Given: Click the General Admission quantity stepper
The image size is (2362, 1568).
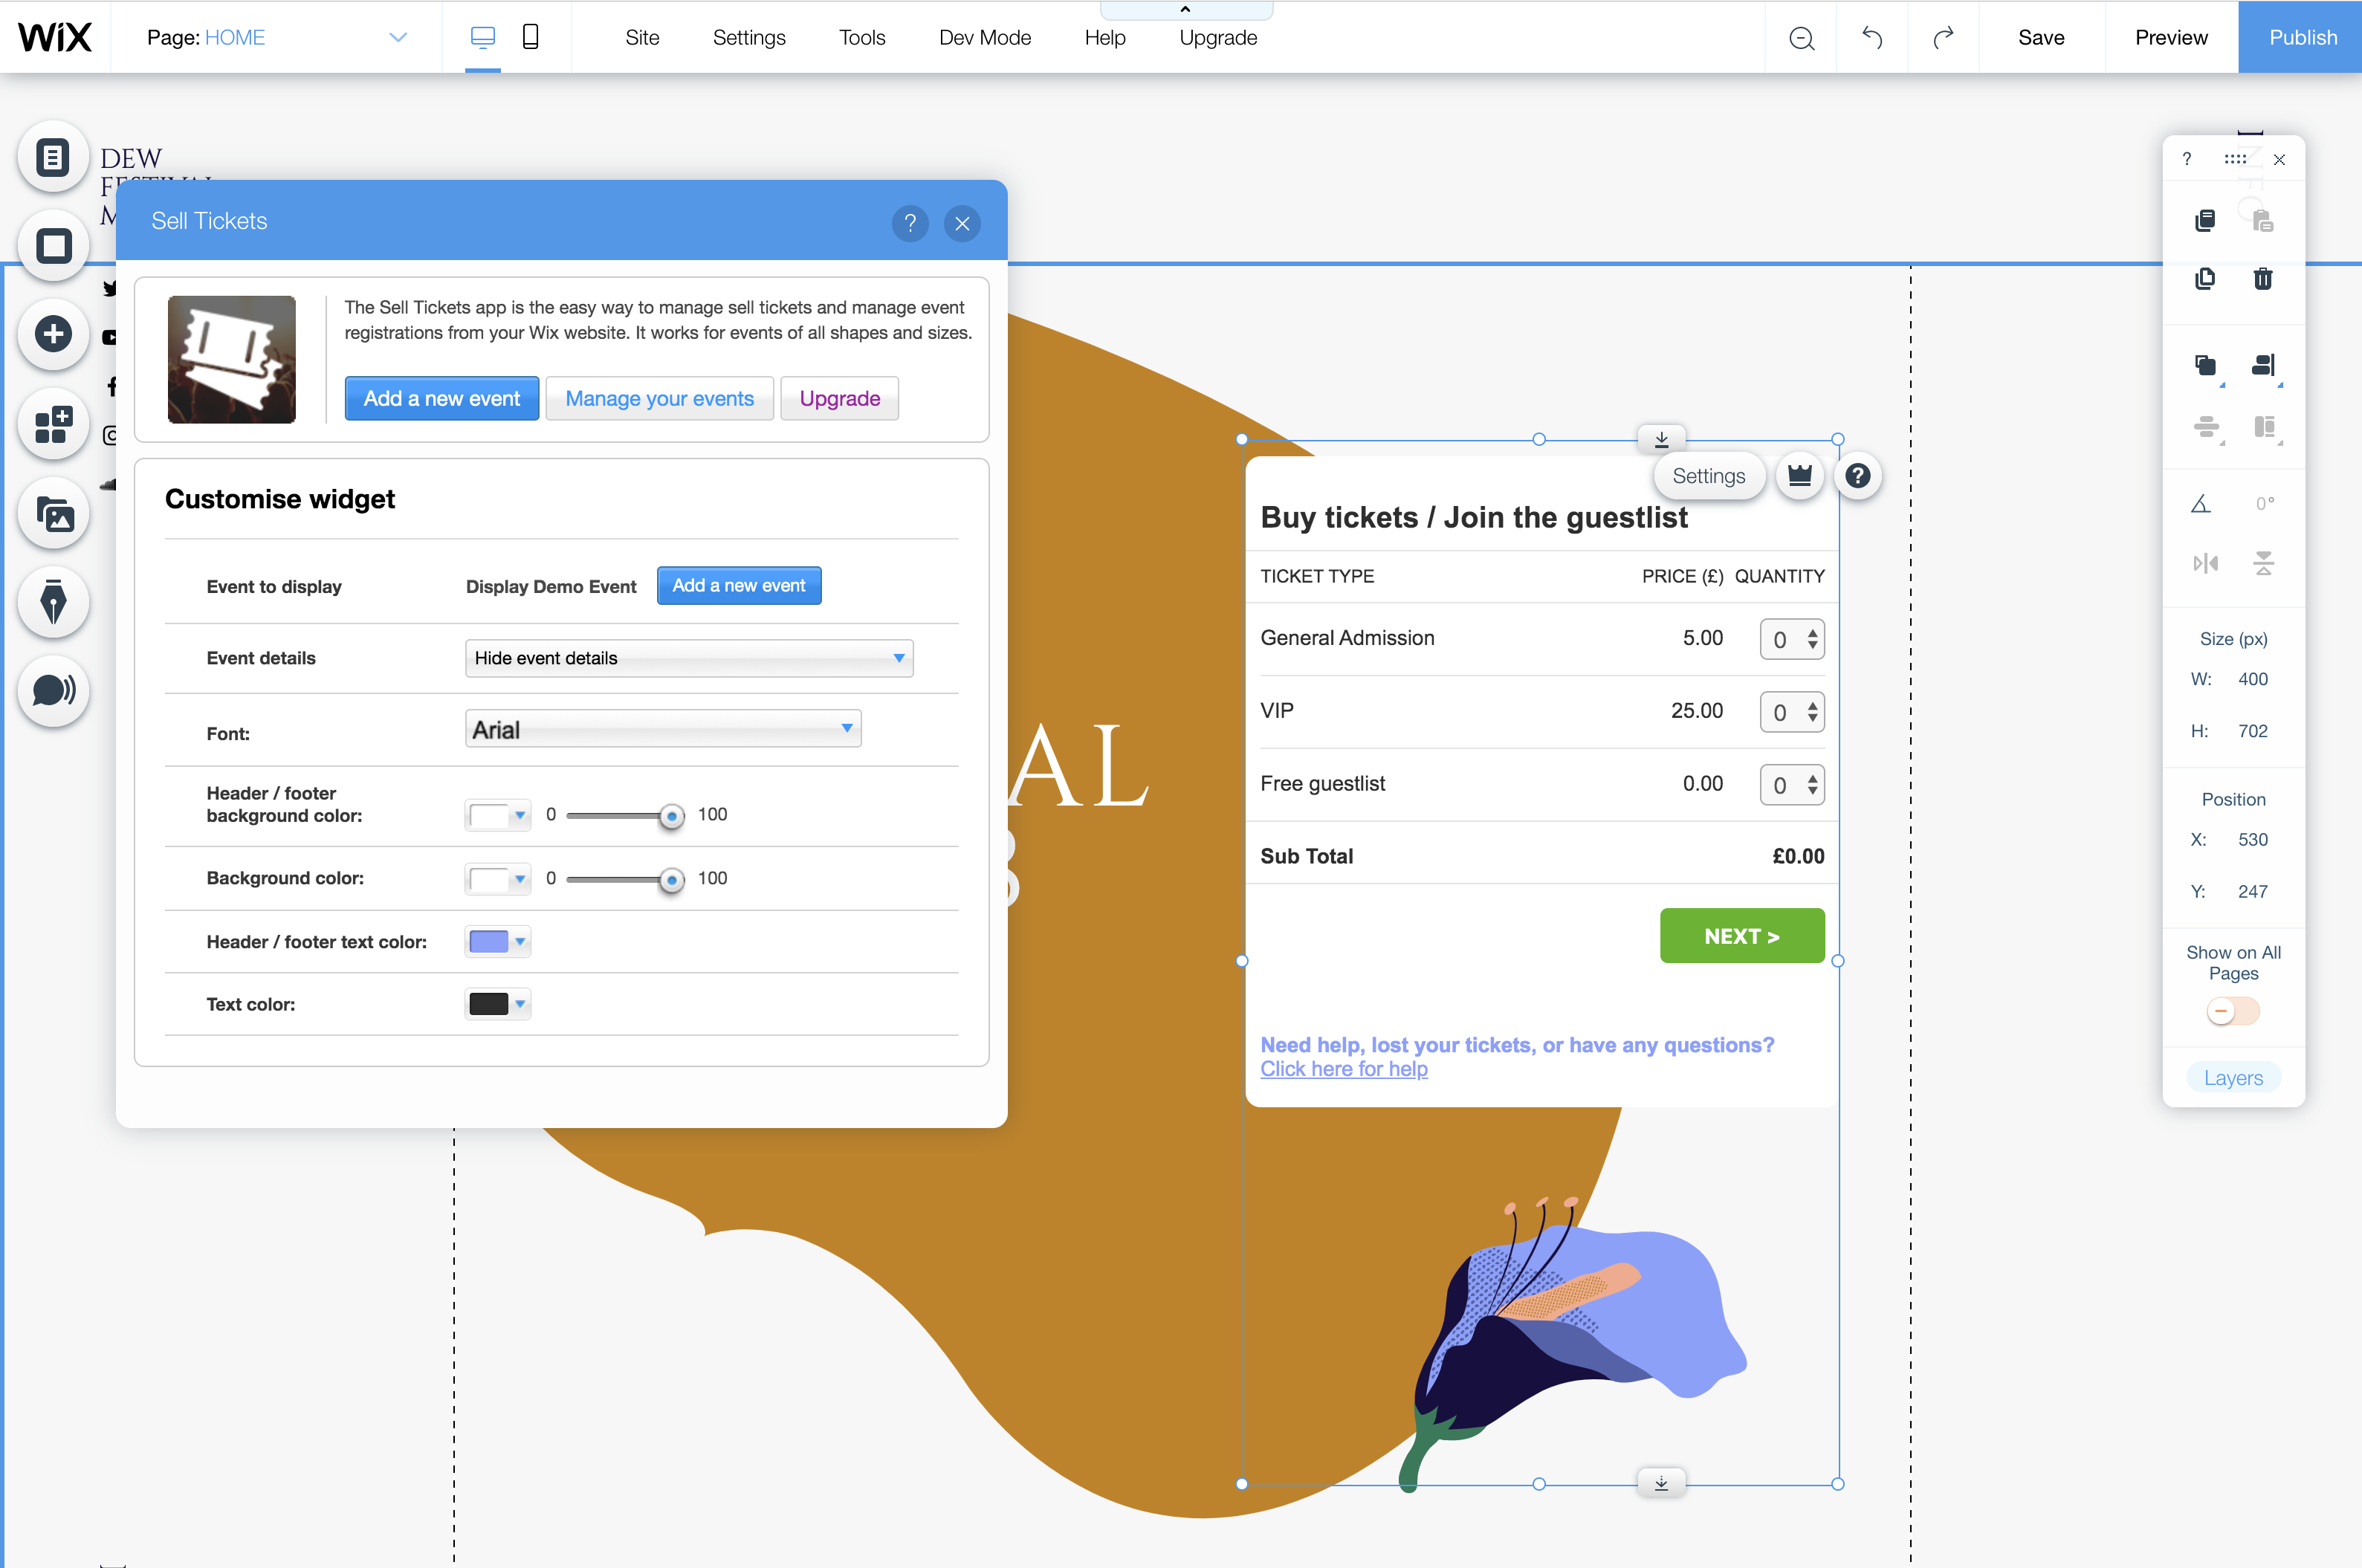Looking at the screenshot, I should tap(1792, 639).
